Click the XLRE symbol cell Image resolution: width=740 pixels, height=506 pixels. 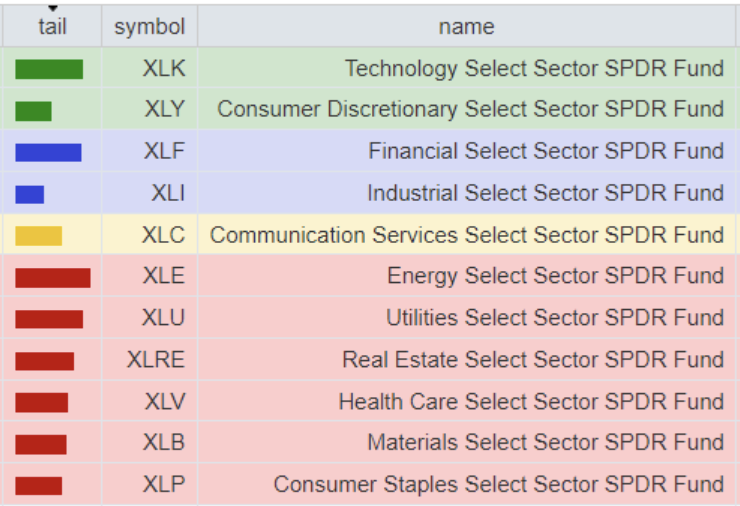tap(155, 360)
